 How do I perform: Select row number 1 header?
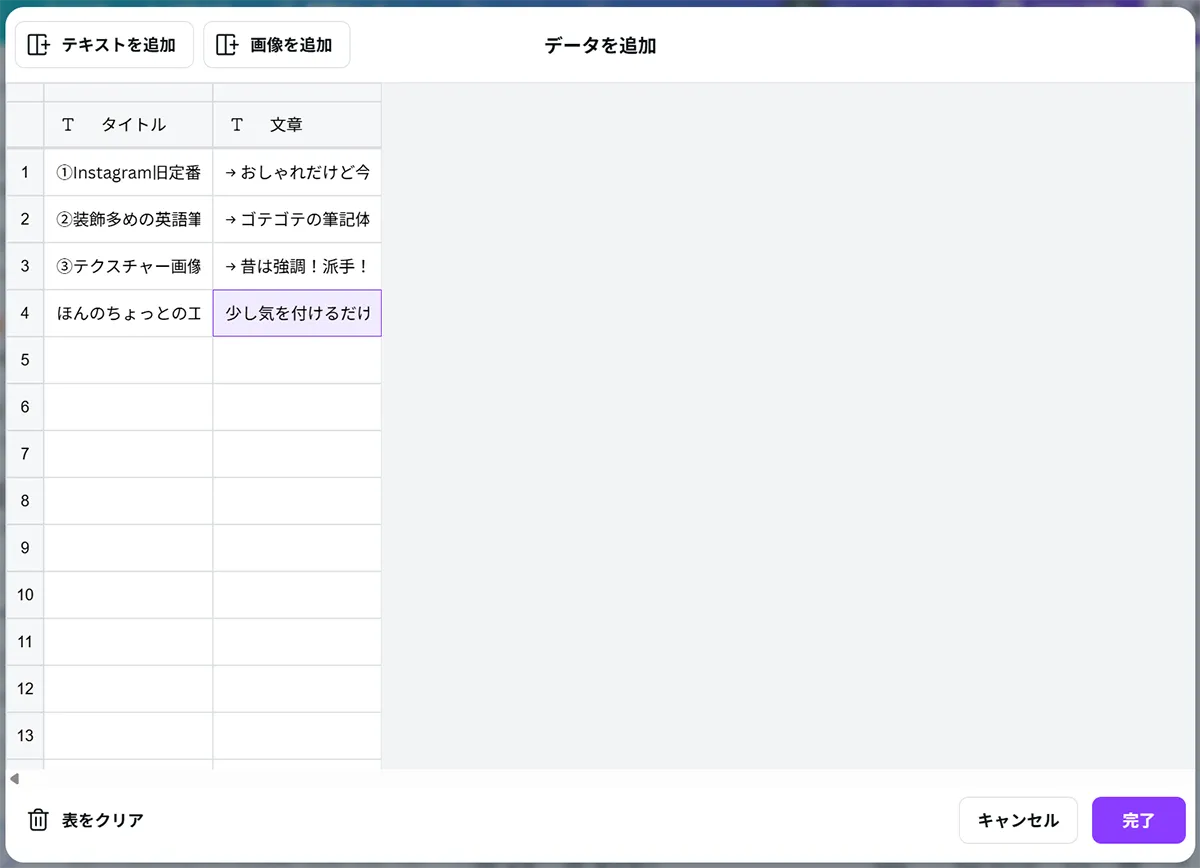(x=25, y=172)
